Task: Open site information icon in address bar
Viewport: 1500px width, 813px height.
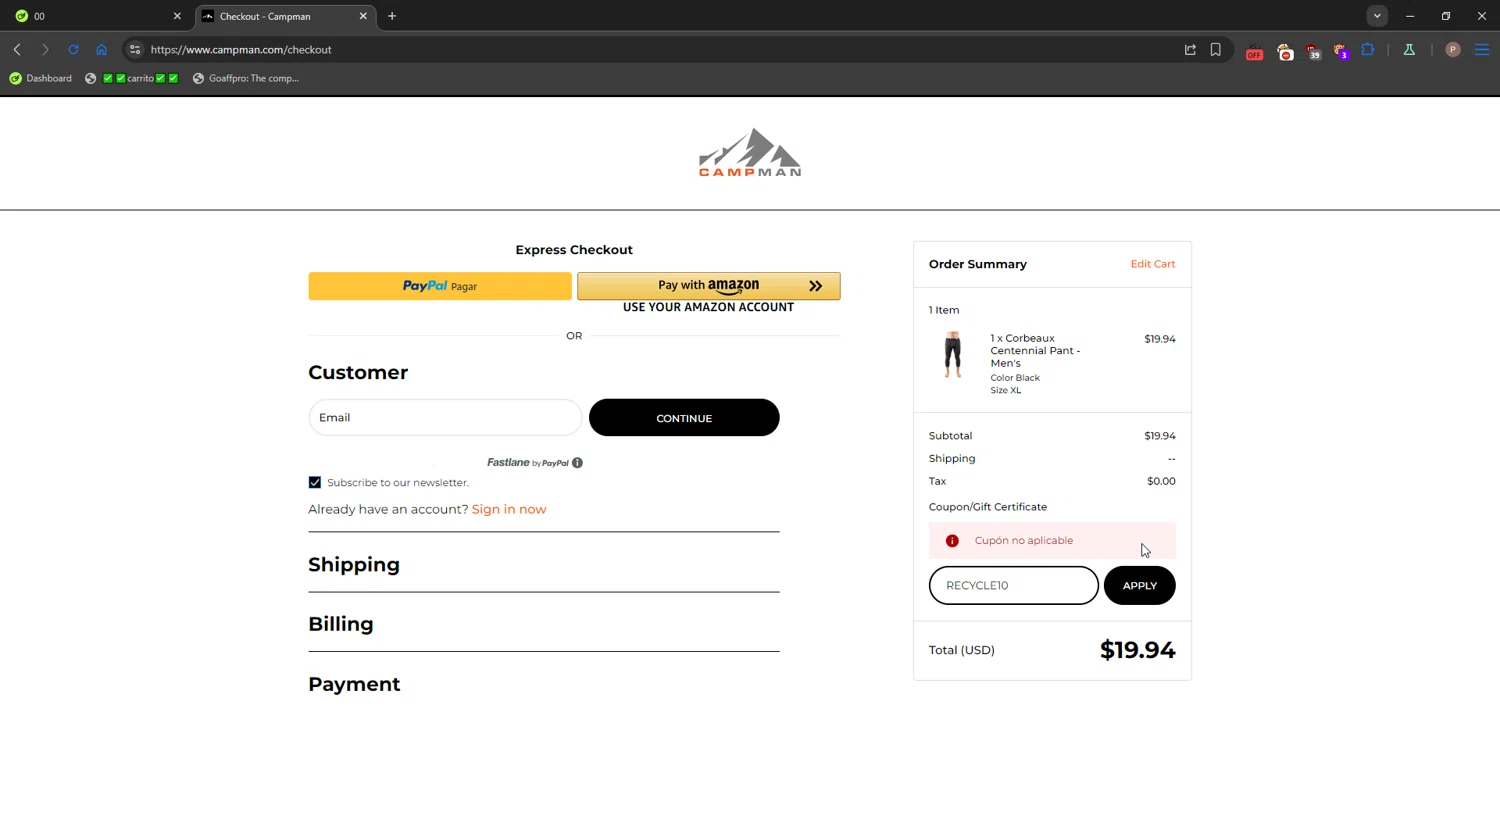Action: point(135,49)
